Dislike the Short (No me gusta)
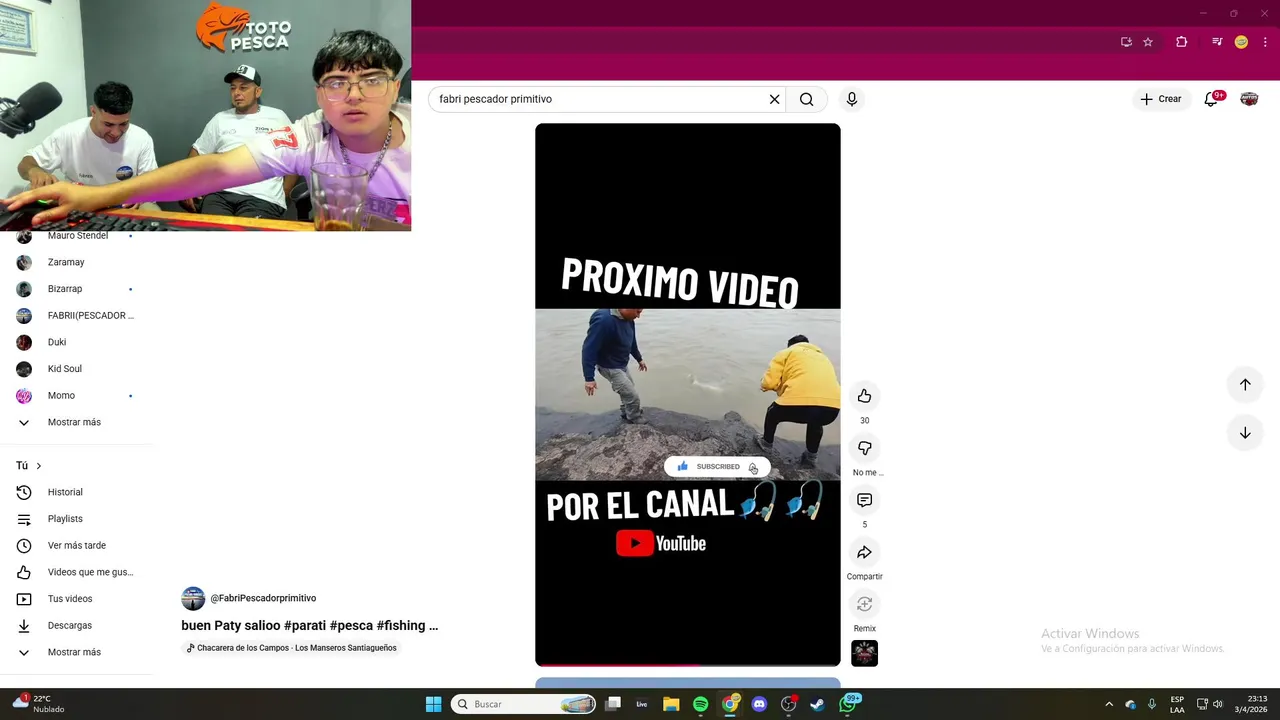Screen dimensions: 1280x720 coord(864,448)
